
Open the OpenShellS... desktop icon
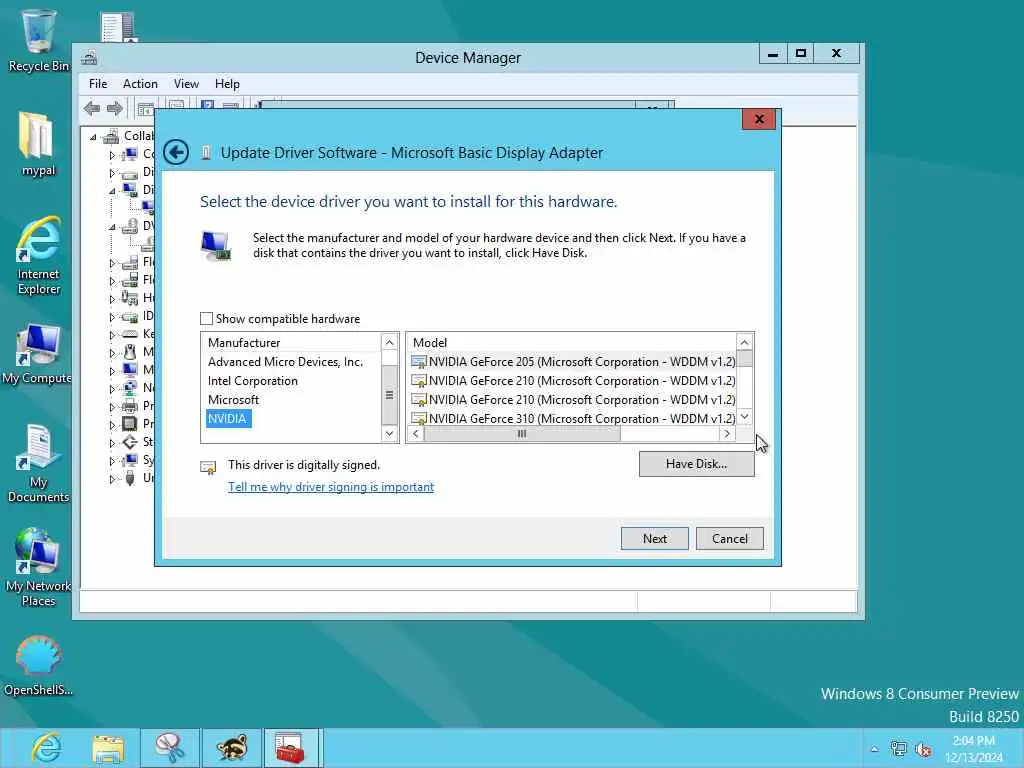click(x=38, y=666)
